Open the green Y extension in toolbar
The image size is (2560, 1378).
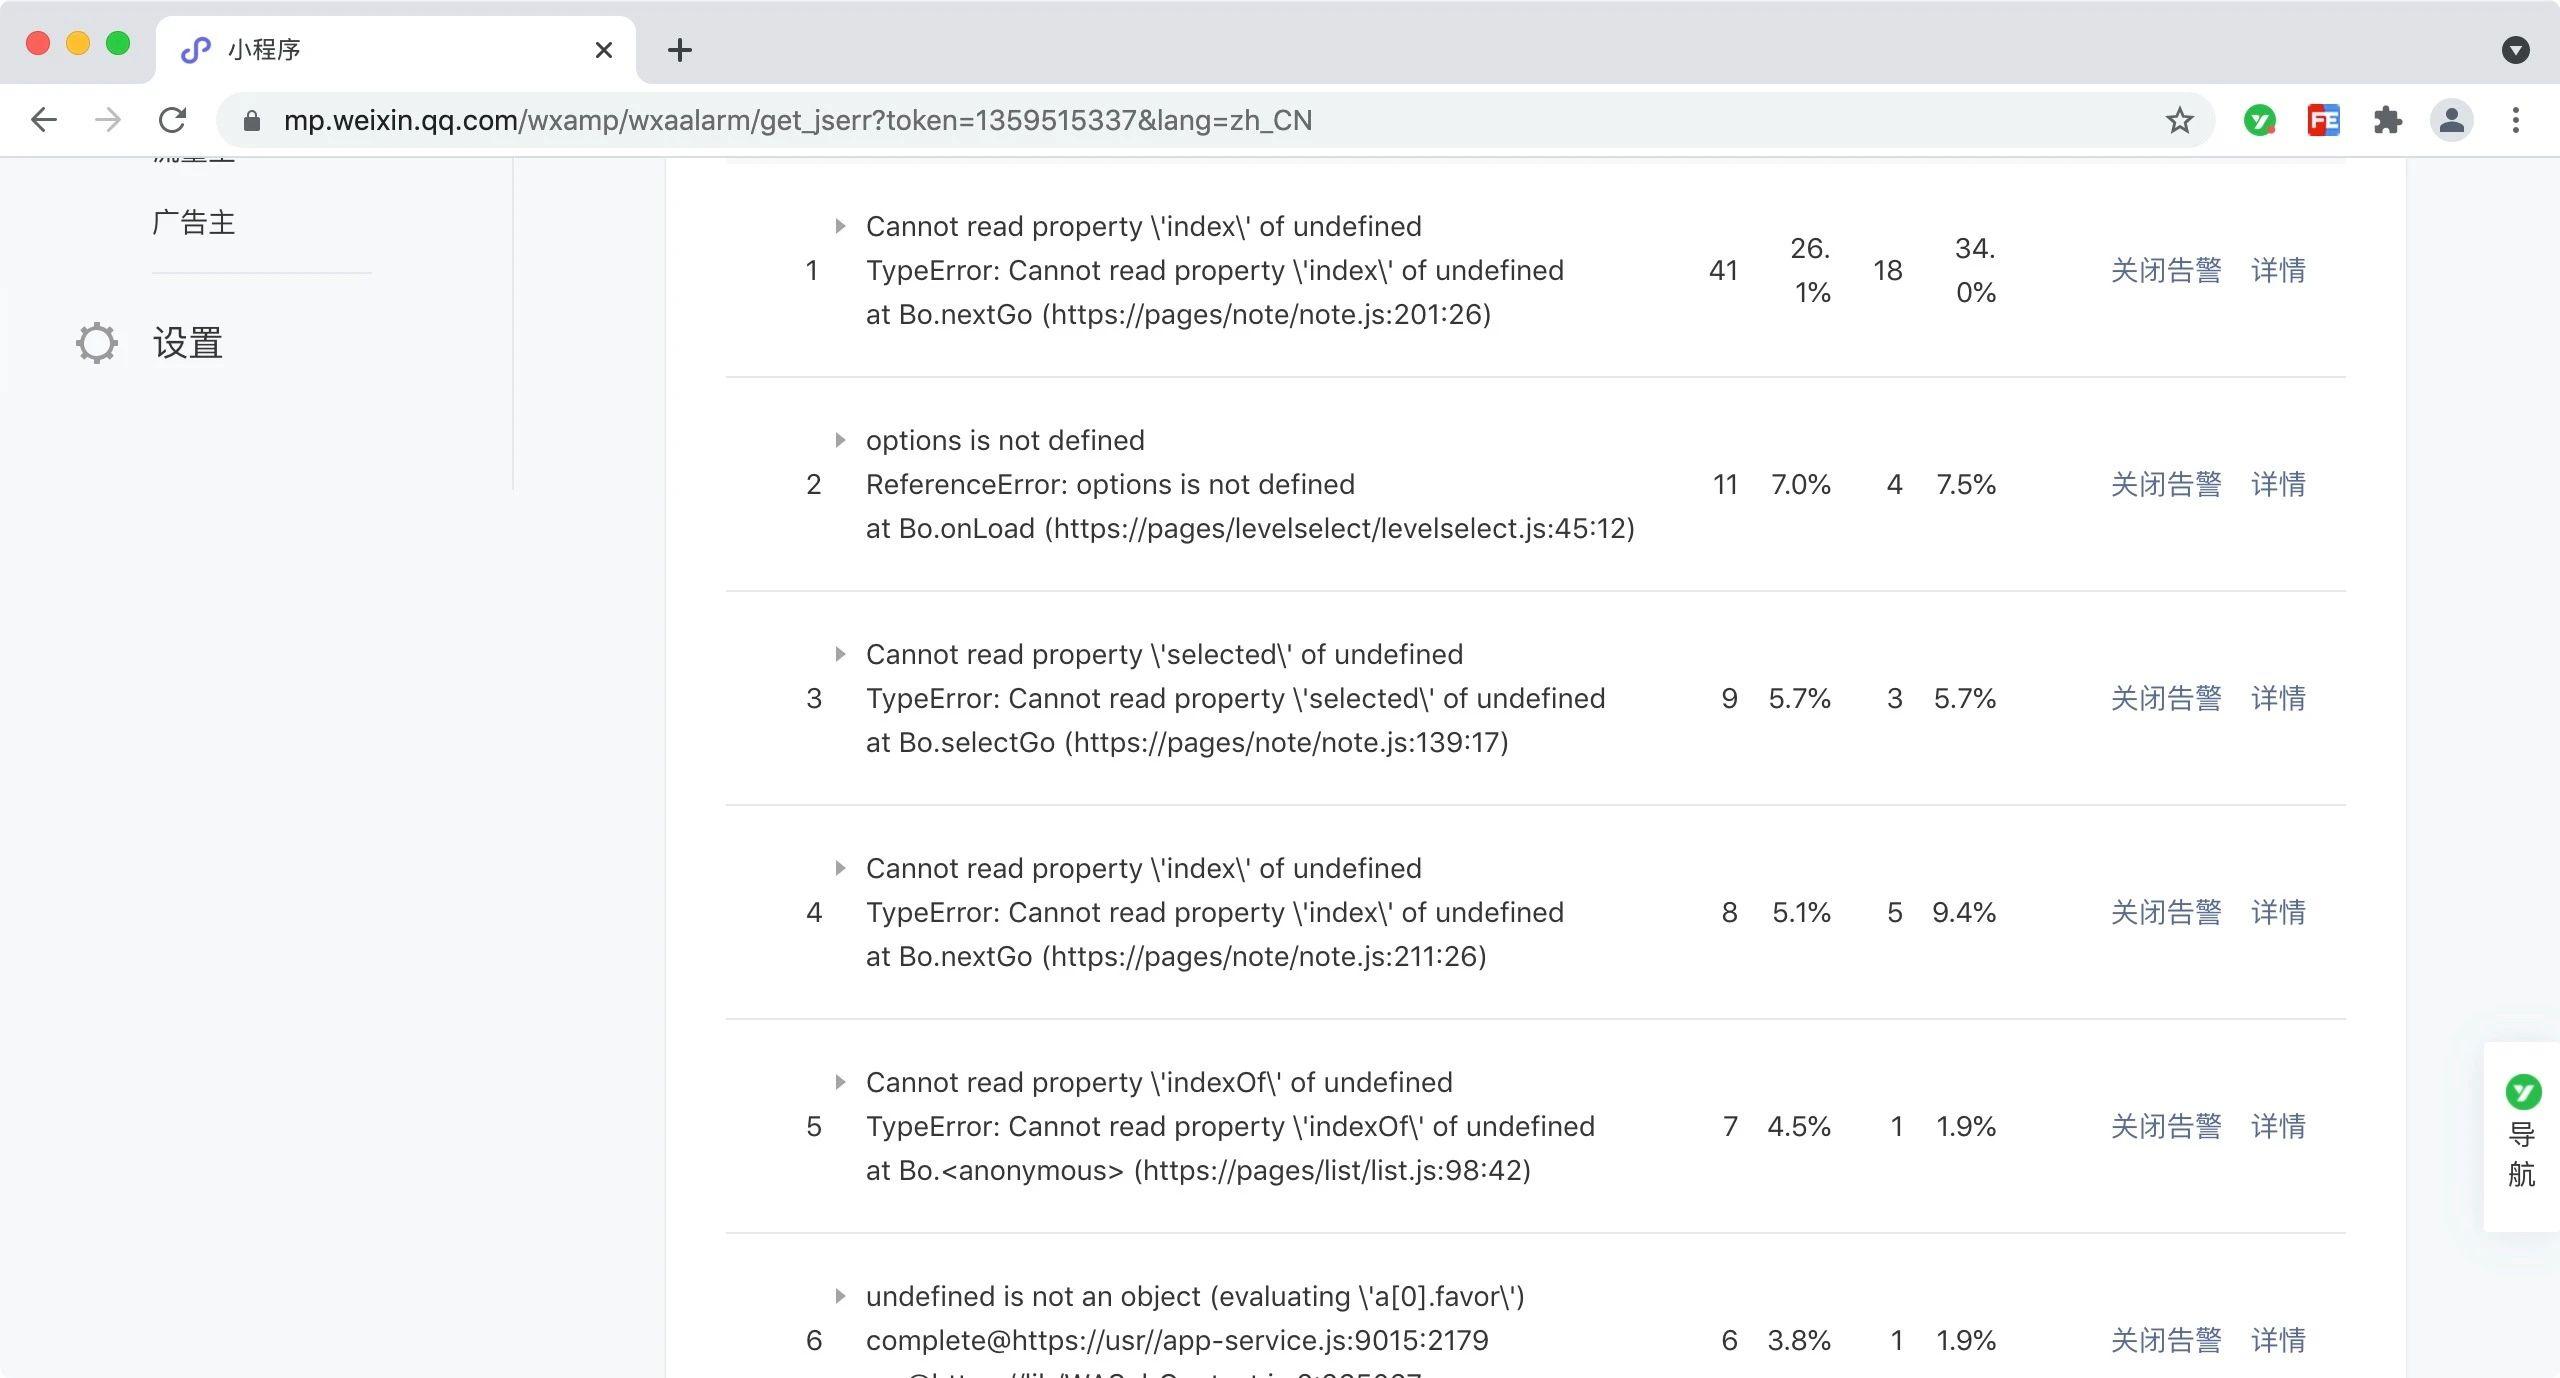pos(2259,121)
